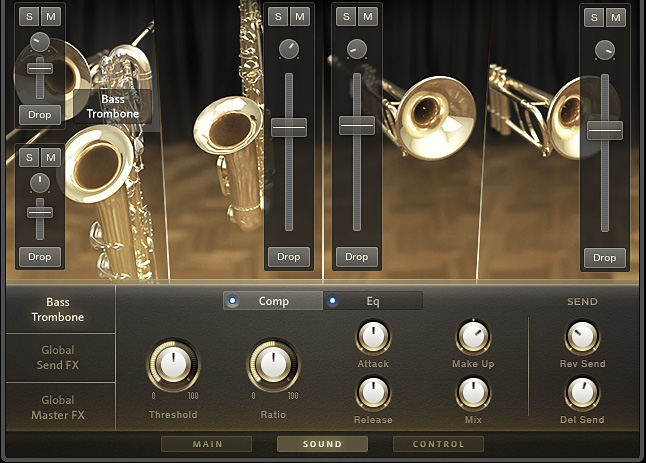The height and width of the screenshot is (463, 646).
Task: Select Global Send FX panel
Action: pyautogui.click(x=59, y=357)
